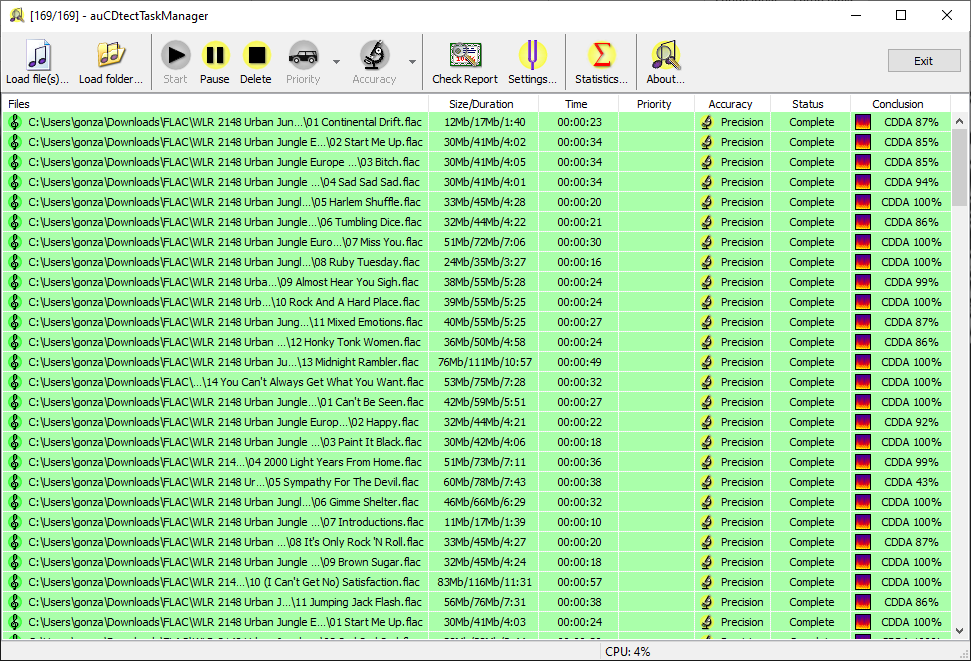The width and height of the screenshot is (971, 661).
Task: Click the 00:00:57 time cell
Action: [x=579, y=582]
